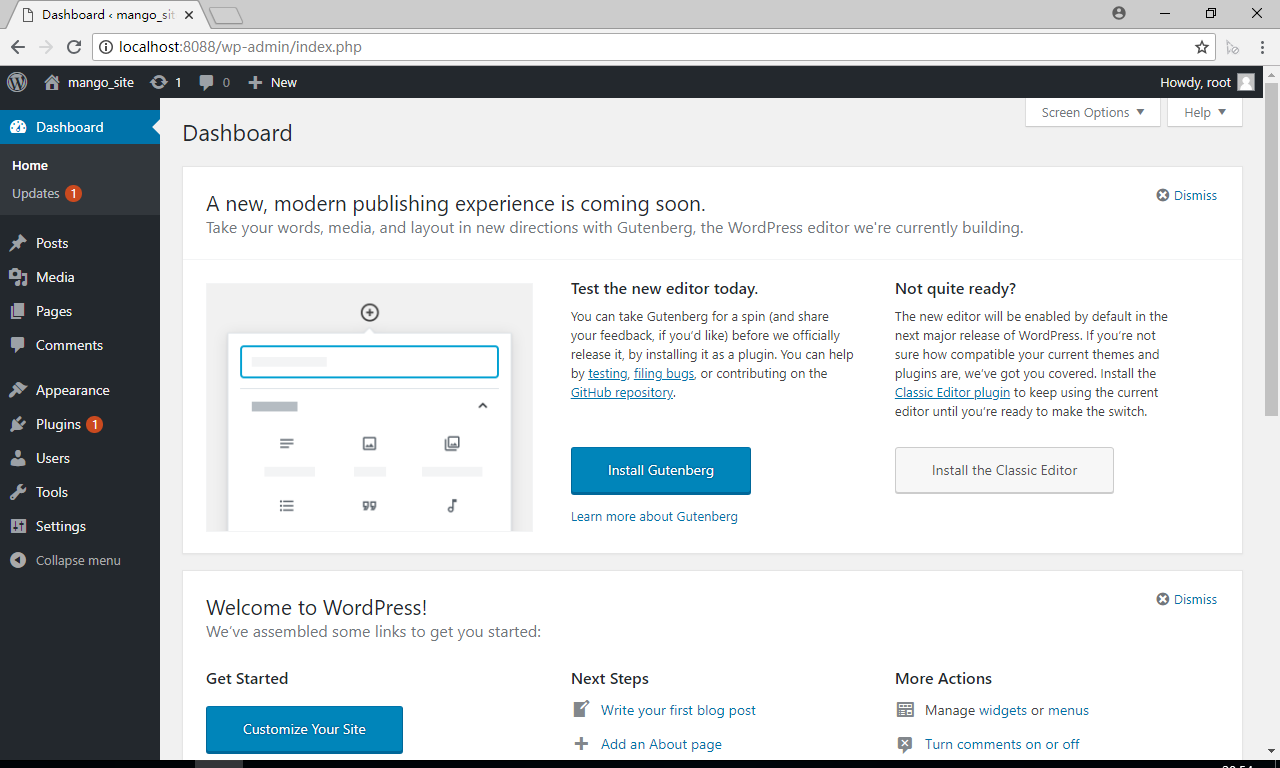Open the WordPress logo menu

point(17,82)
